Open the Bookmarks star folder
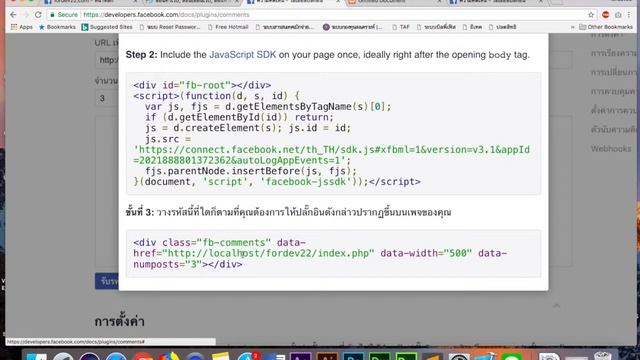Screen dimensions: 640x360 [57, 27]
